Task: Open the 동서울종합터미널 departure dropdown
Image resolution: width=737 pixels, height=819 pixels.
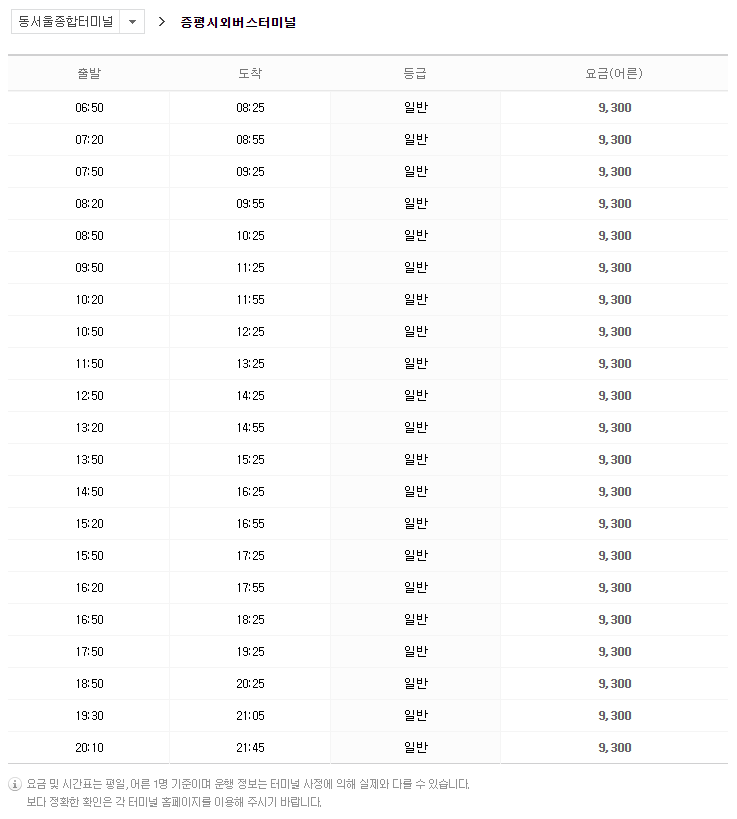Action: pos(78,22)
